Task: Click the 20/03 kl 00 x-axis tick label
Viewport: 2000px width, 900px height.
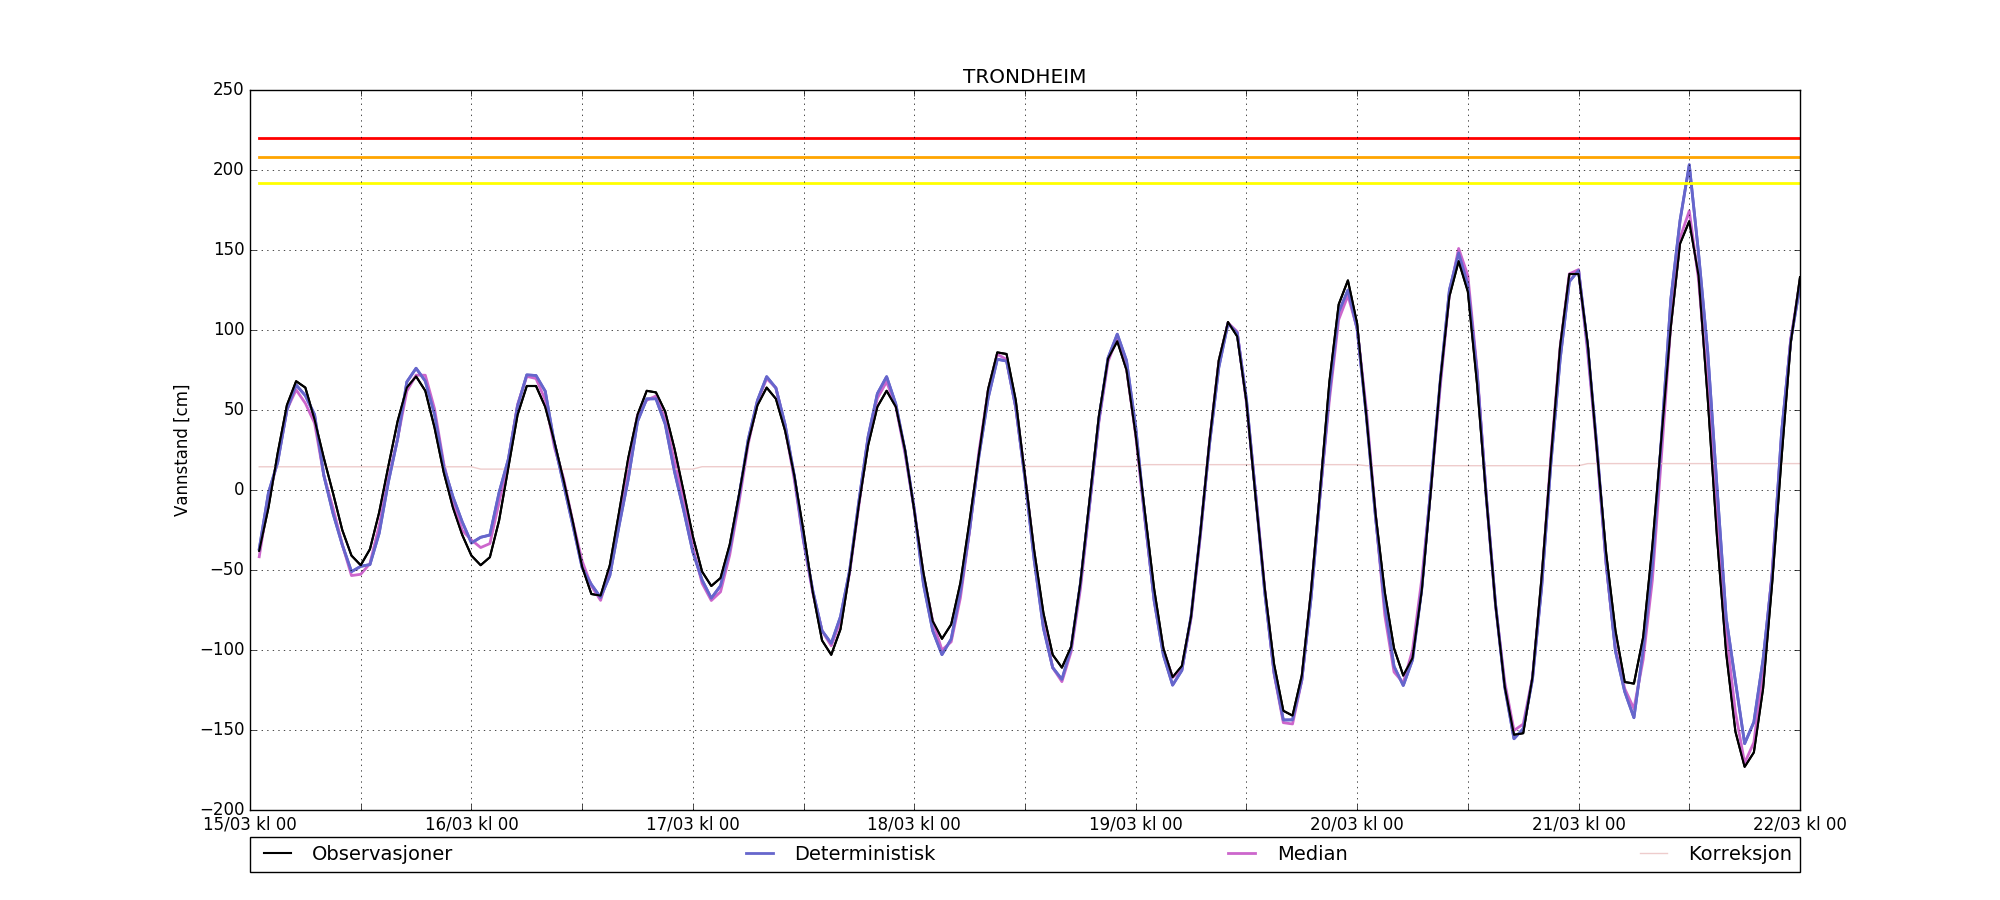Action: point(1356,825)
